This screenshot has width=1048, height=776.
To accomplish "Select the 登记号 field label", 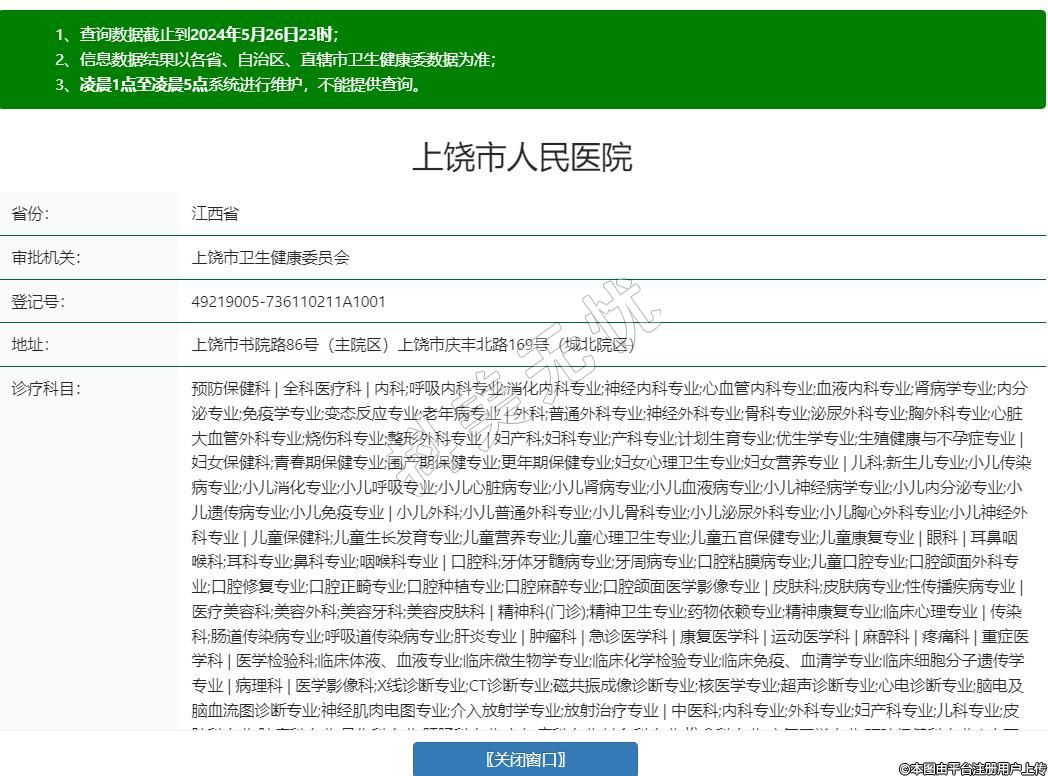I will 37,301.
